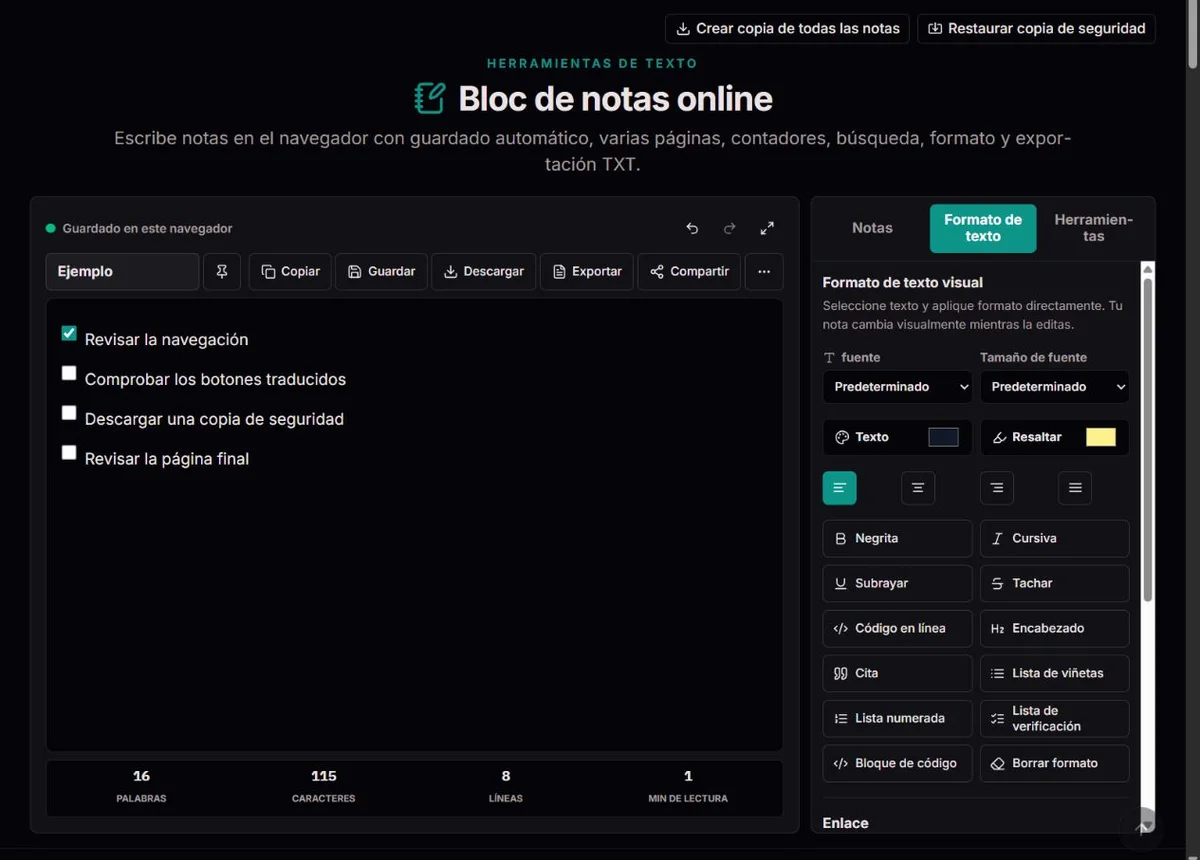Click the Descargar button
The width and height of the screenshot is (1200, 860).
[x=484, y=272]
